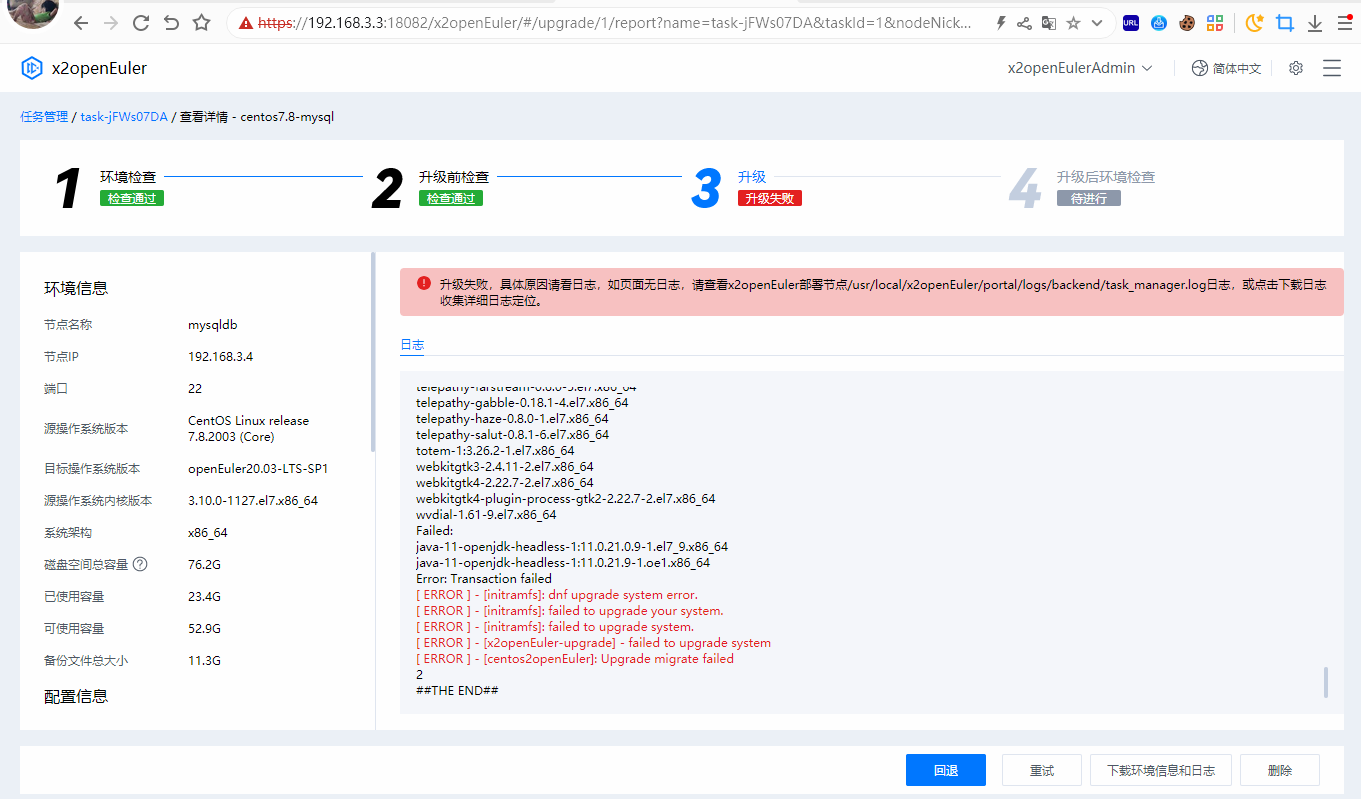
Task: Go back with the browser back arrow
Action: coord(81,22)
